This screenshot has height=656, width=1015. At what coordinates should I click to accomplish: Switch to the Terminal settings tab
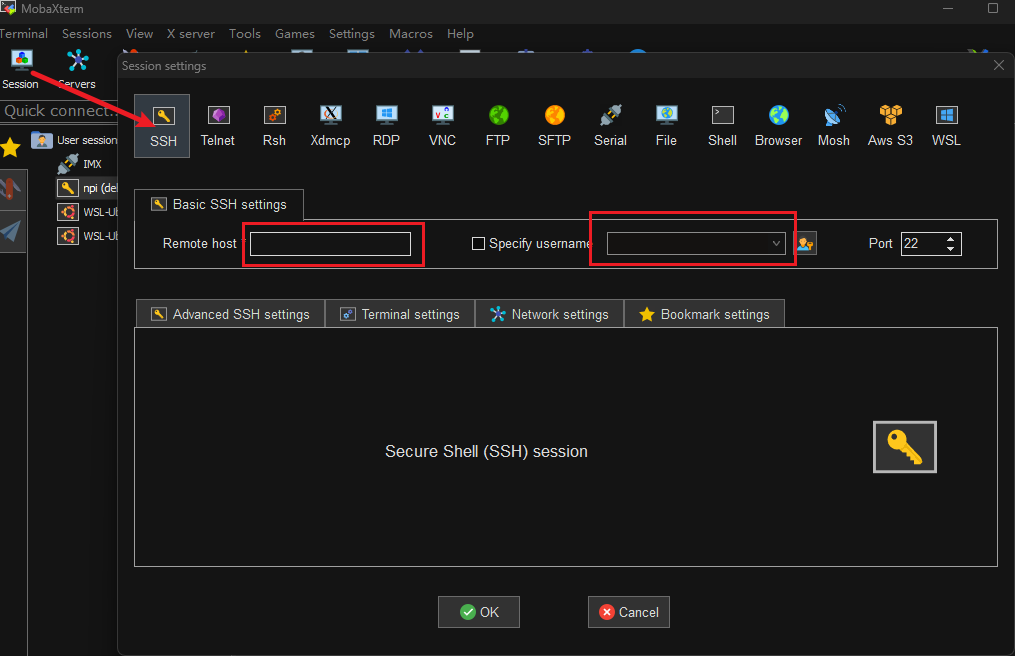pos(400,314)
